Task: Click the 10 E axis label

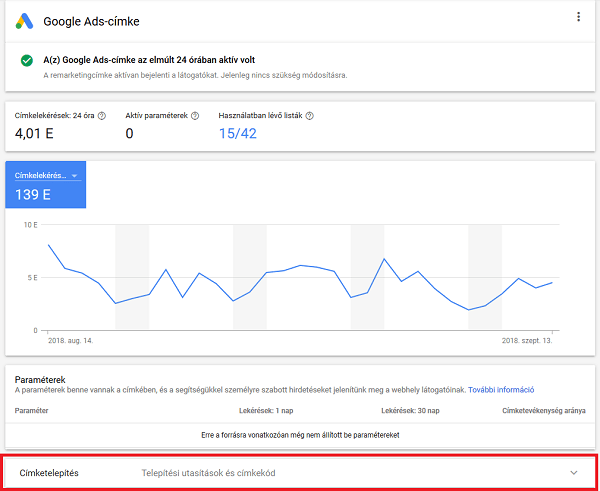Action: (x=31, y=225)
